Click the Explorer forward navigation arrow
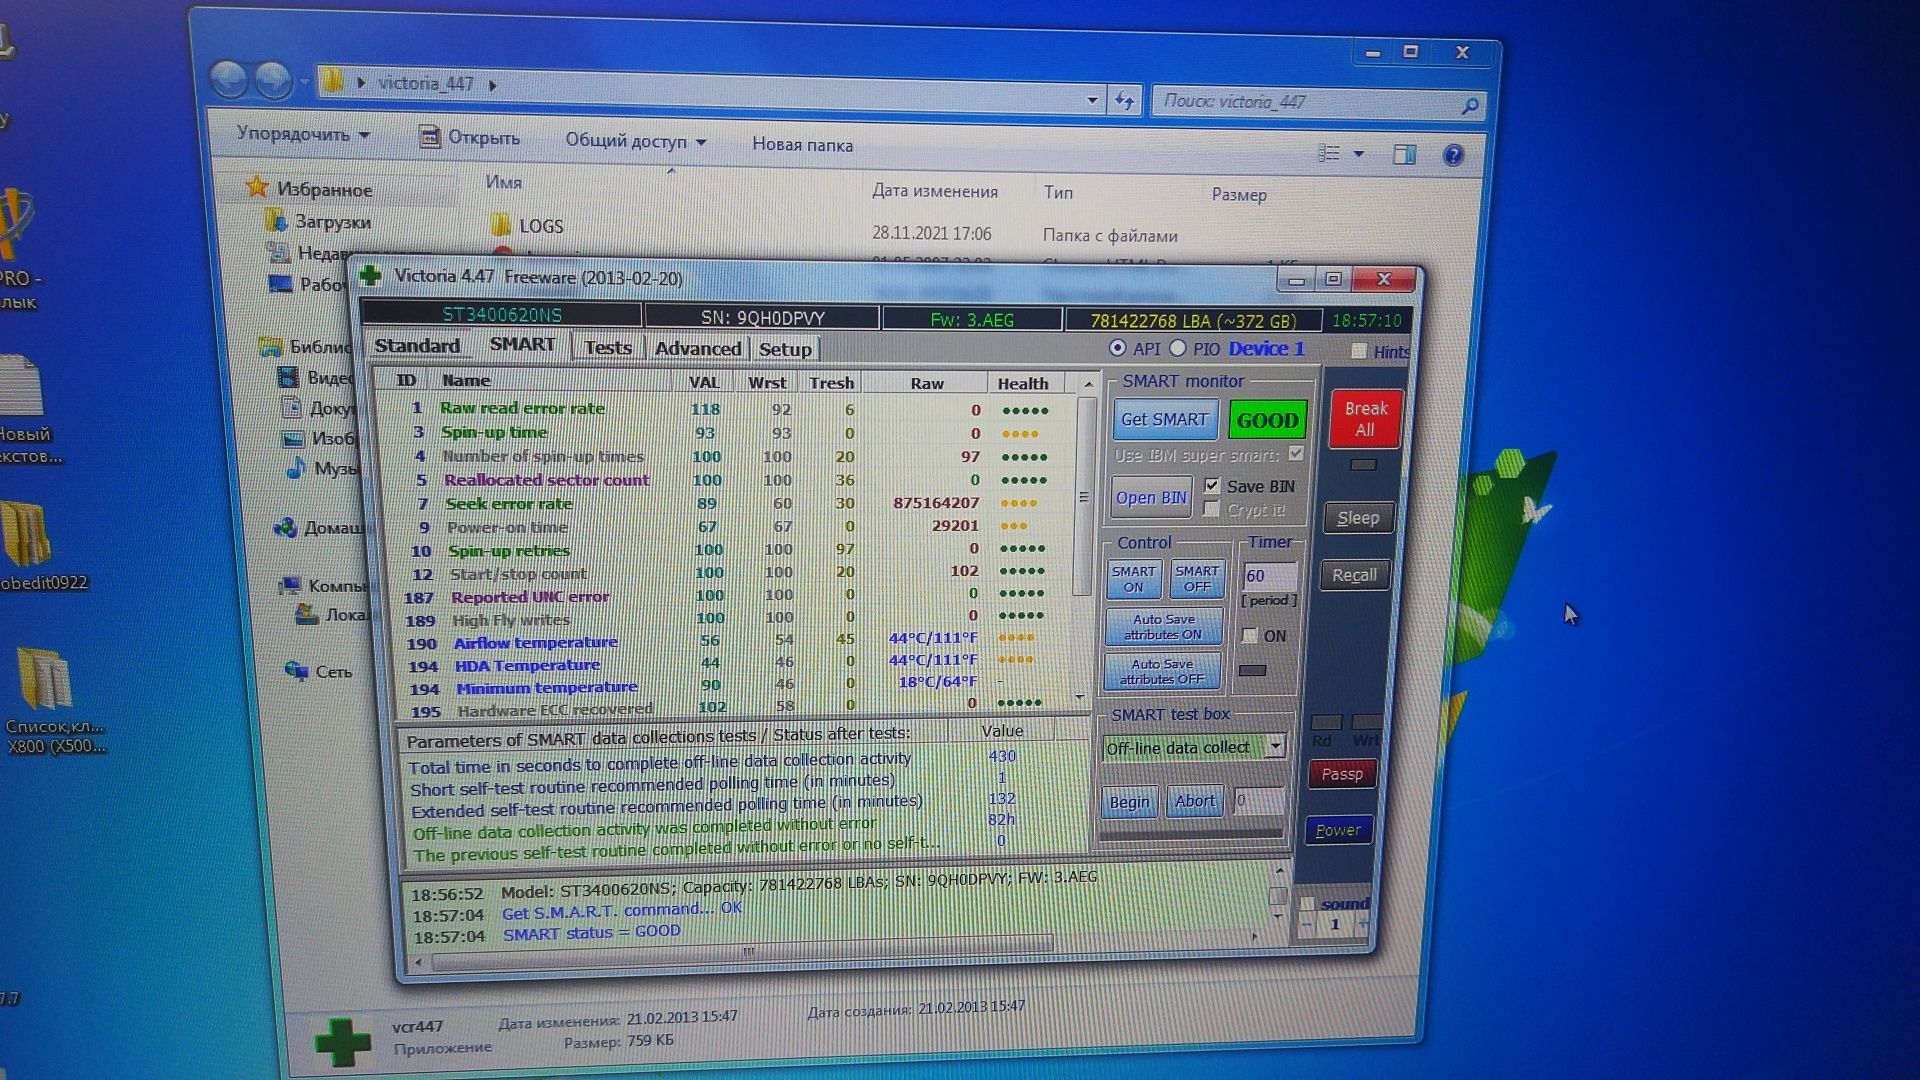The width and height of the screenshot is (1920, 1080). coord(273,80)
